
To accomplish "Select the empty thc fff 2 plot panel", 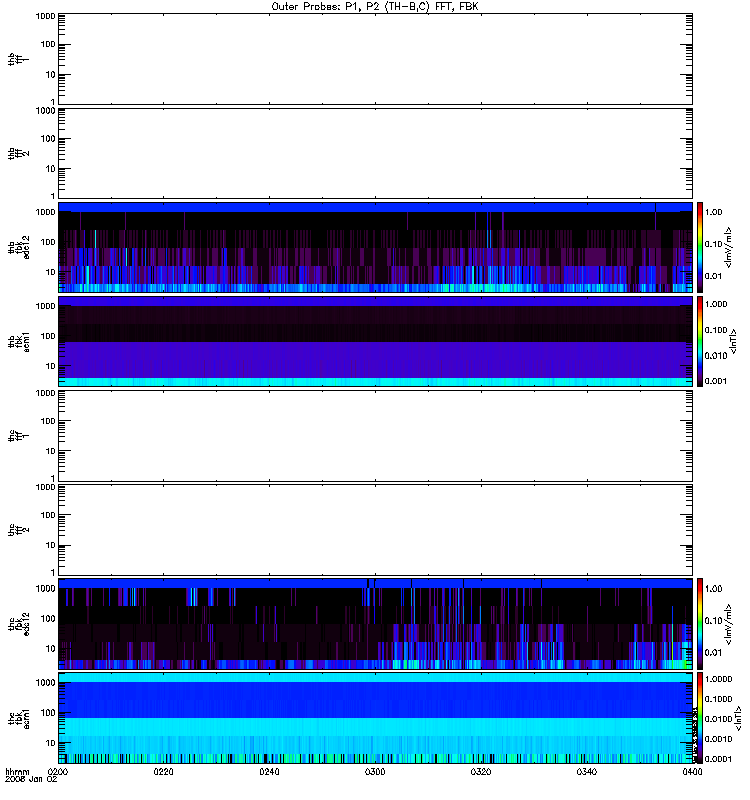I will pos(375,530).
